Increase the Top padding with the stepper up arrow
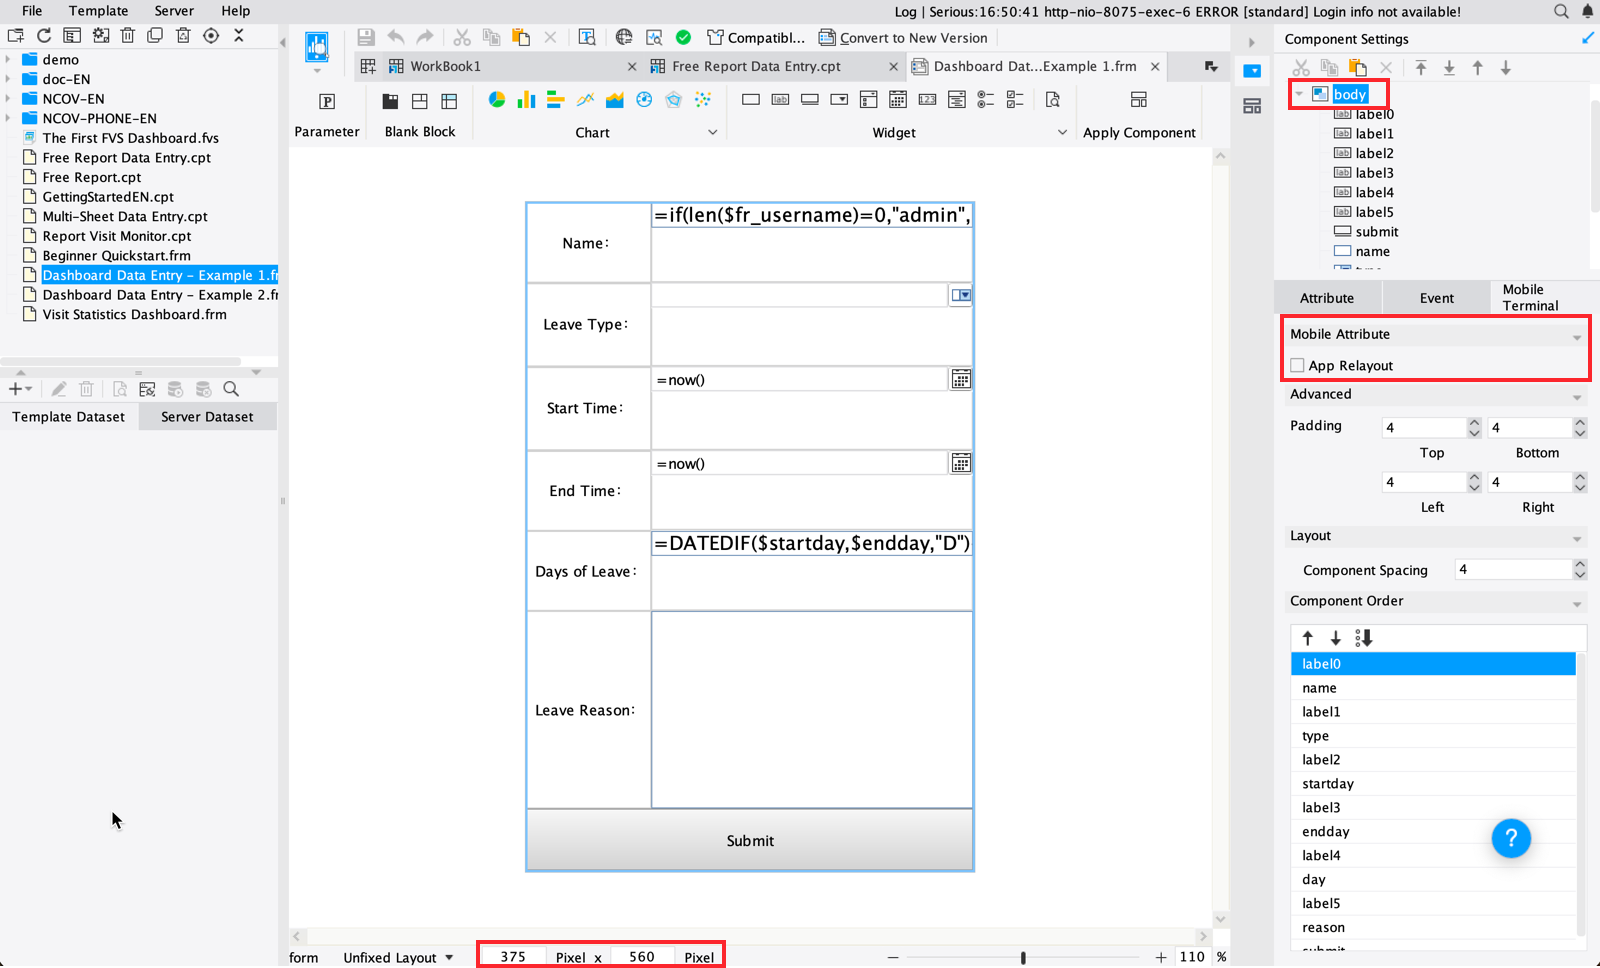The image size is (1600, 968). [x=1474, y=422]
